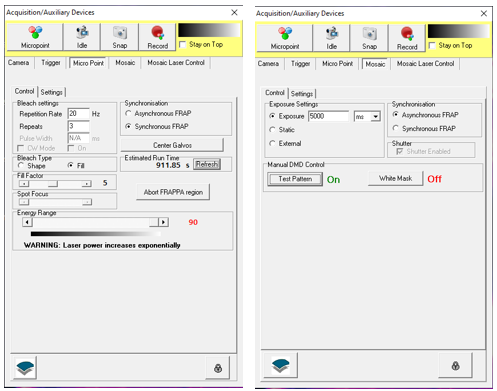This screenshot has width=497, height=391.
Task: Click the Snap camera icon in the right window
Action: tap(370, 34)
